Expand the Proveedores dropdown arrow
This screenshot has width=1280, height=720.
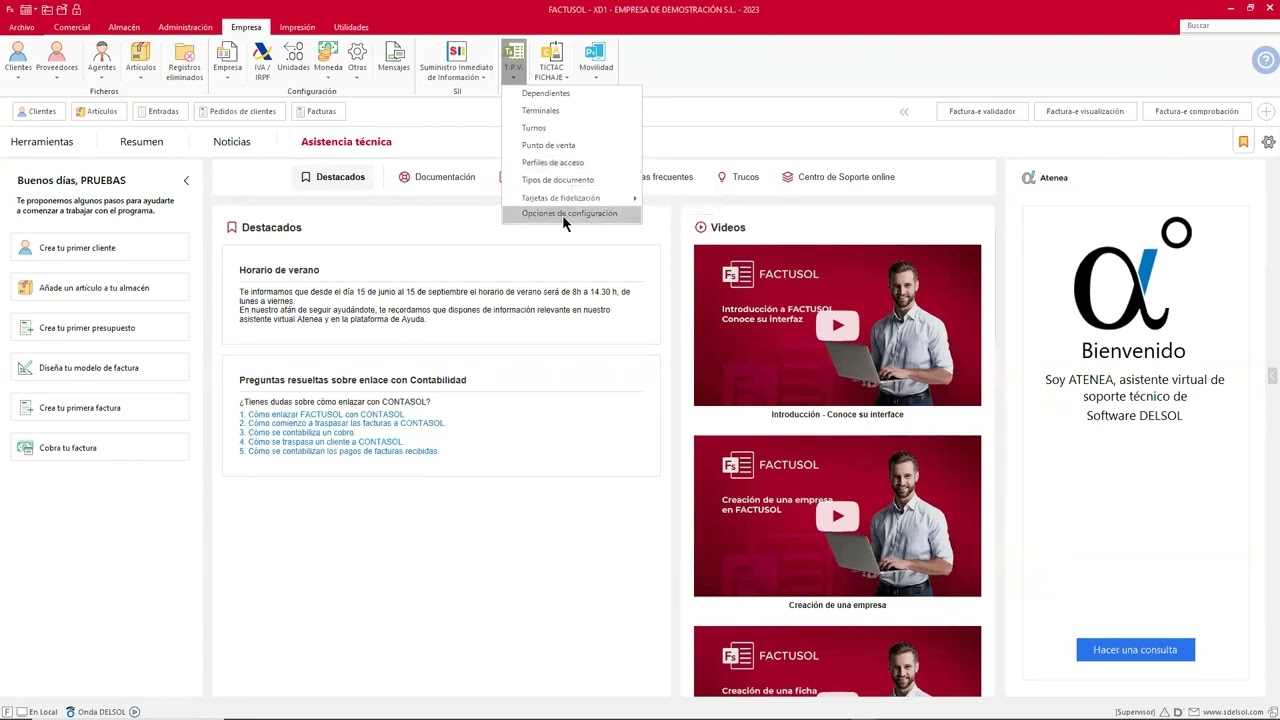pyautogui.click(x=56, y=77)
